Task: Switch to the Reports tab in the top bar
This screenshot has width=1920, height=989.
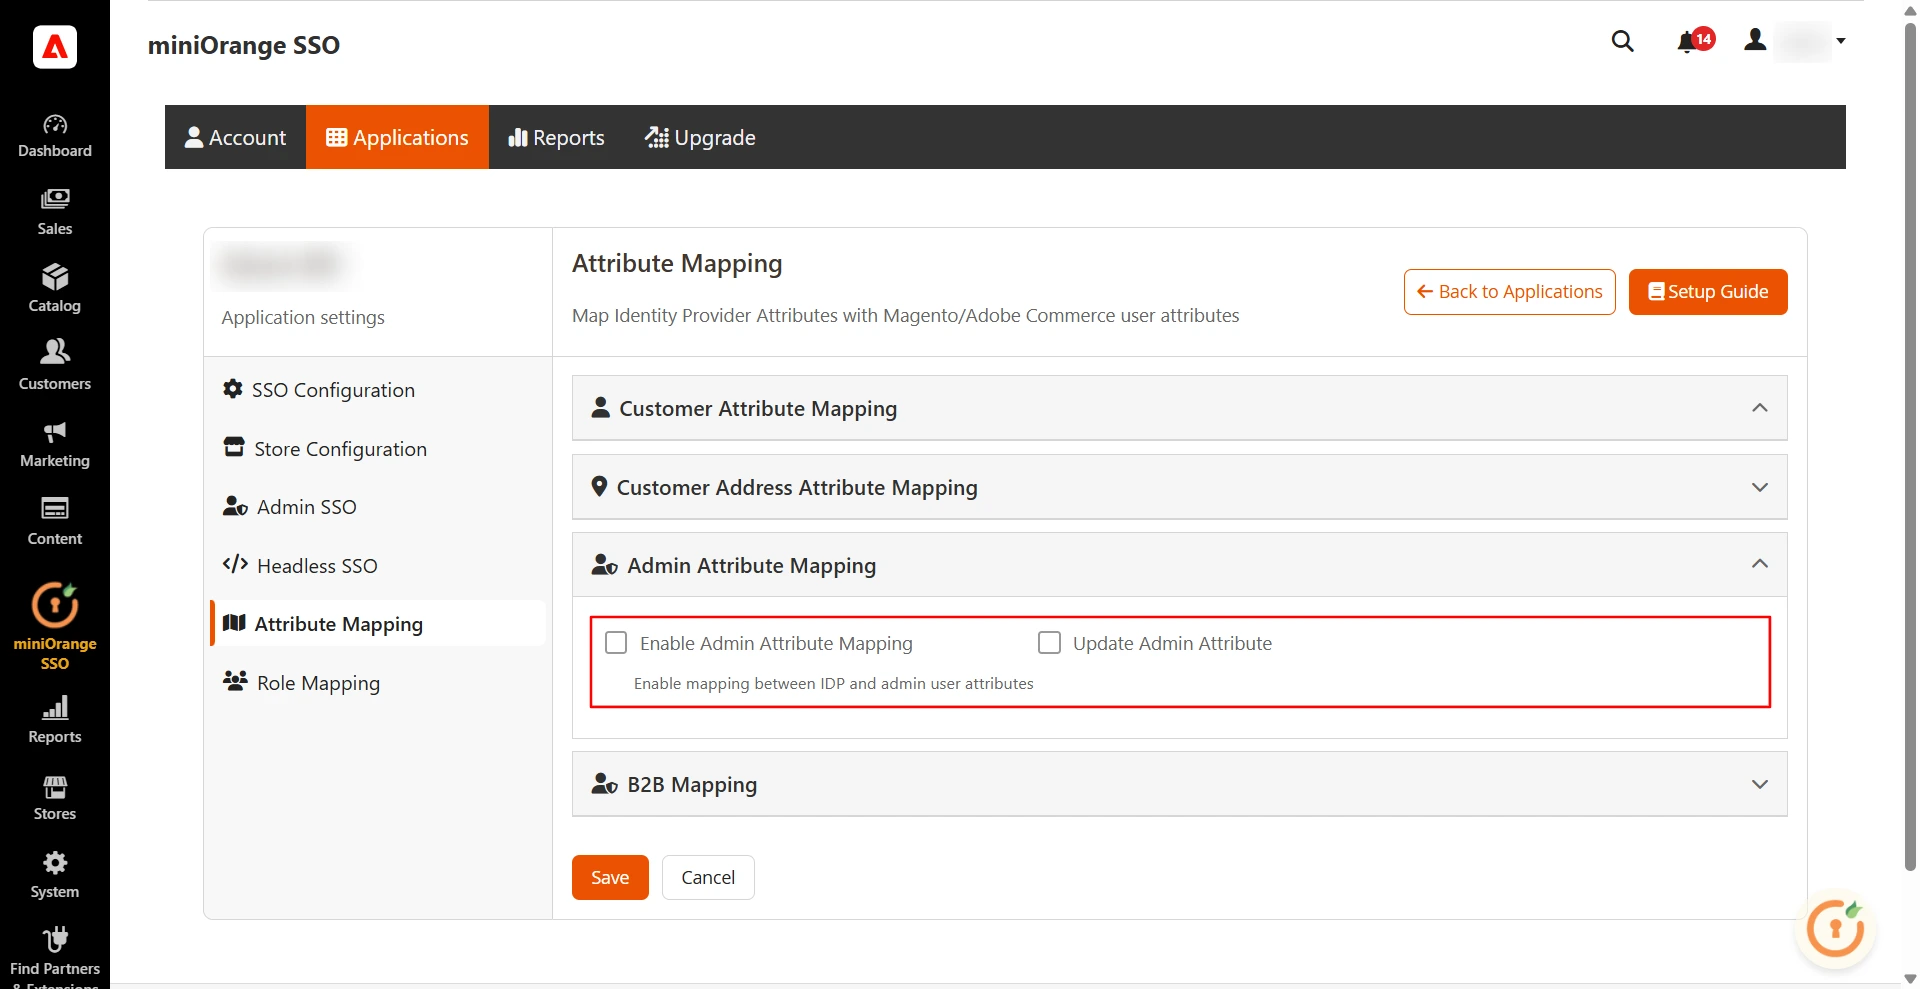Action: coord(556,137)
